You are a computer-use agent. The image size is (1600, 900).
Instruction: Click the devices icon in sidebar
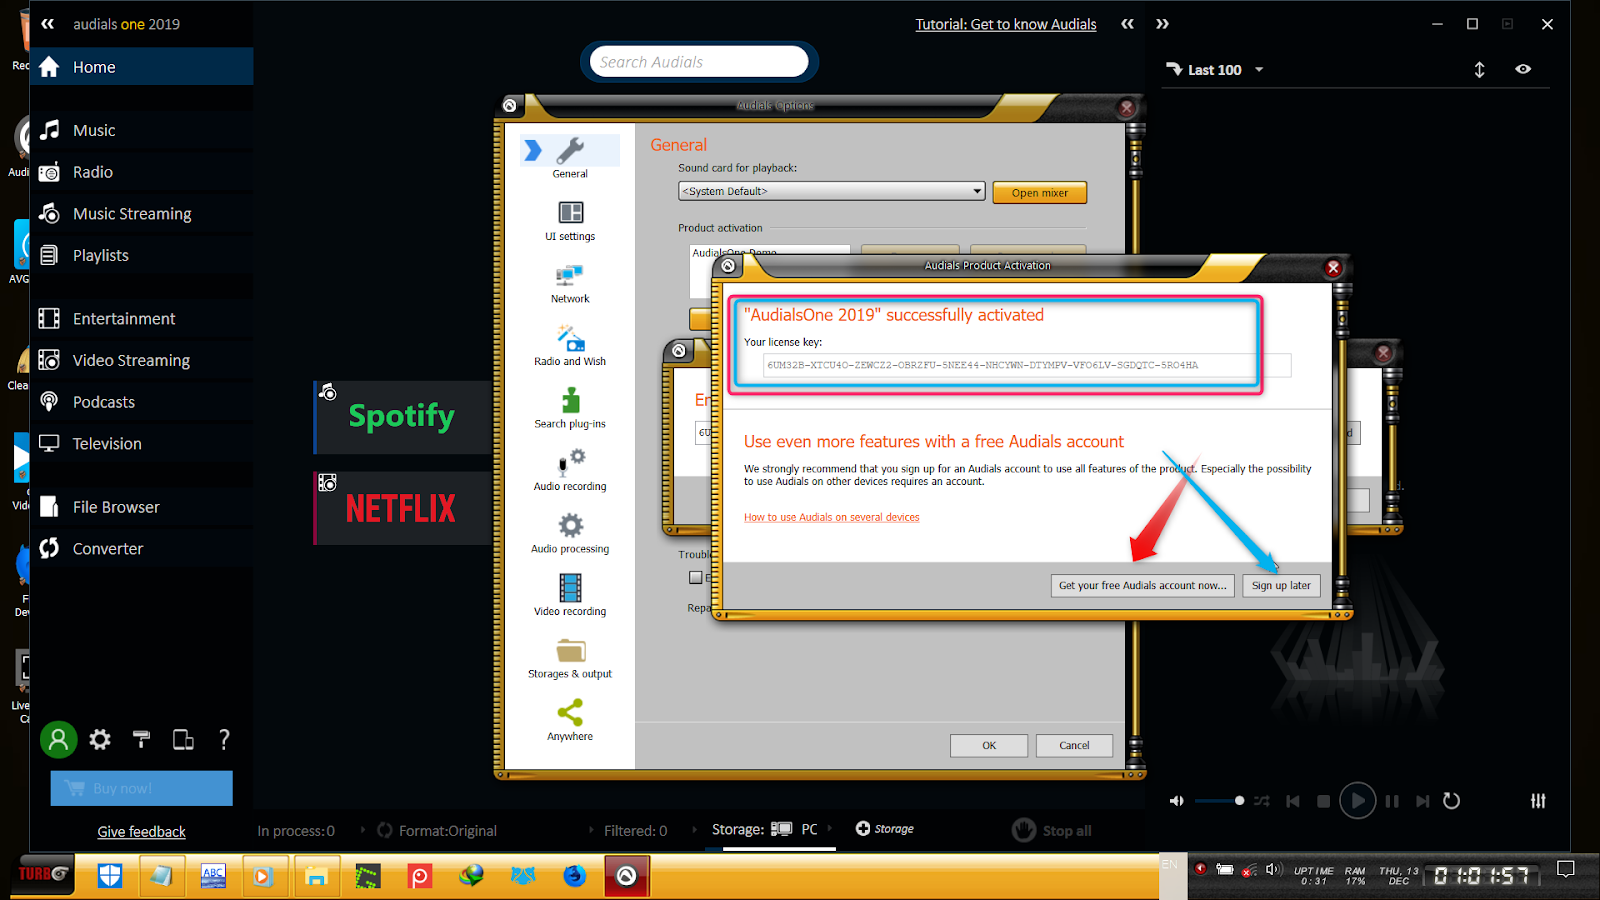tap(183, 739)
